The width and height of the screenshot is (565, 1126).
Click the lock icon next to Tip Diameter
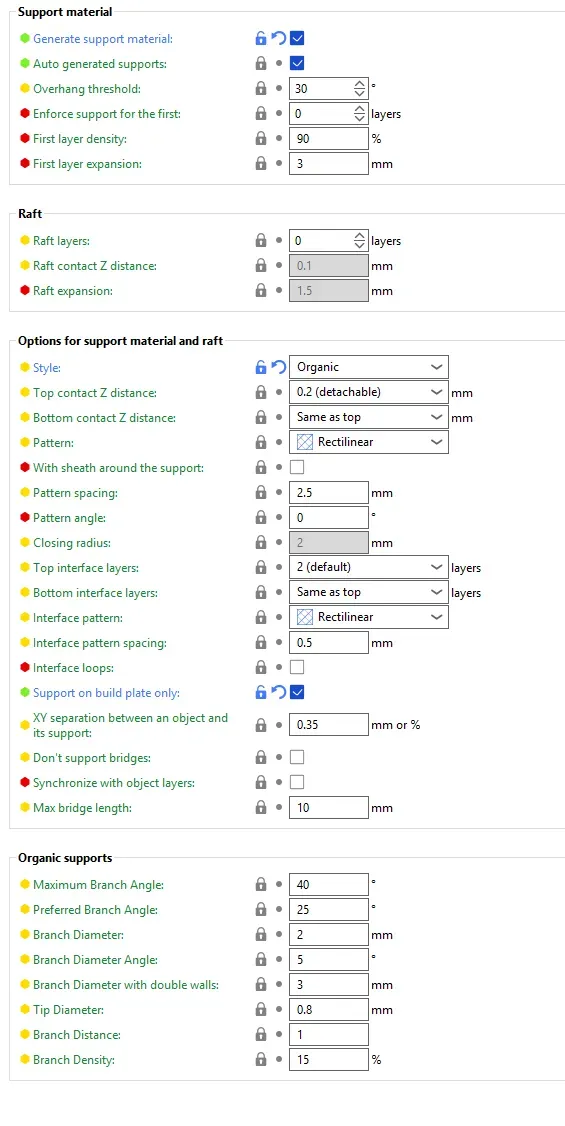click(x=261, y=1010)
